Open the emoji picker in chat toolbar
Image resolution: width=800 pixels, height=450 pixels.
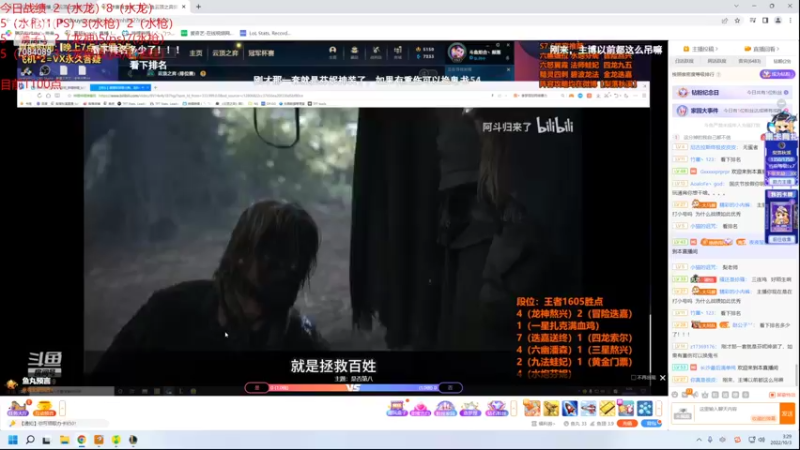[x=675, y=394]
